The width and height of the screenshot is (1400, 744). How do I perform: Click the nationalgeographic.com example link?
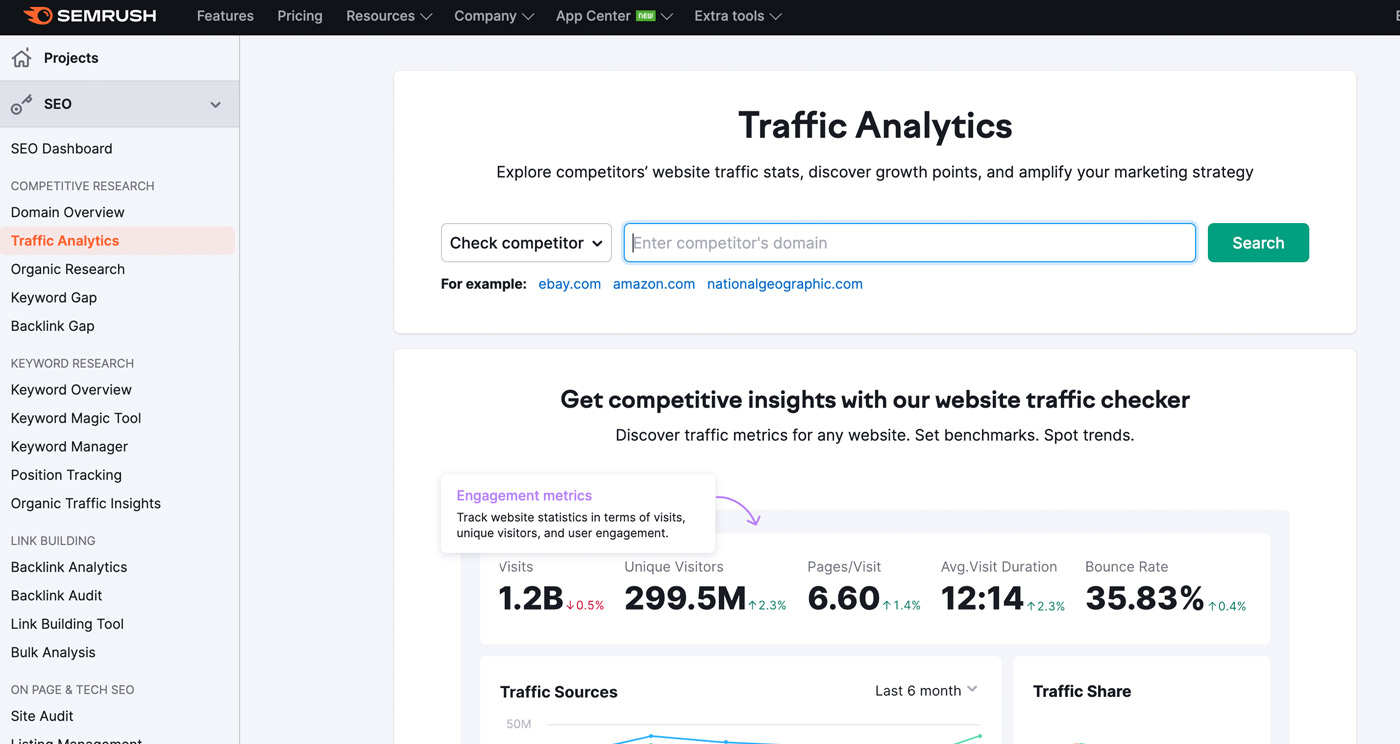click(x=785, y=284)
